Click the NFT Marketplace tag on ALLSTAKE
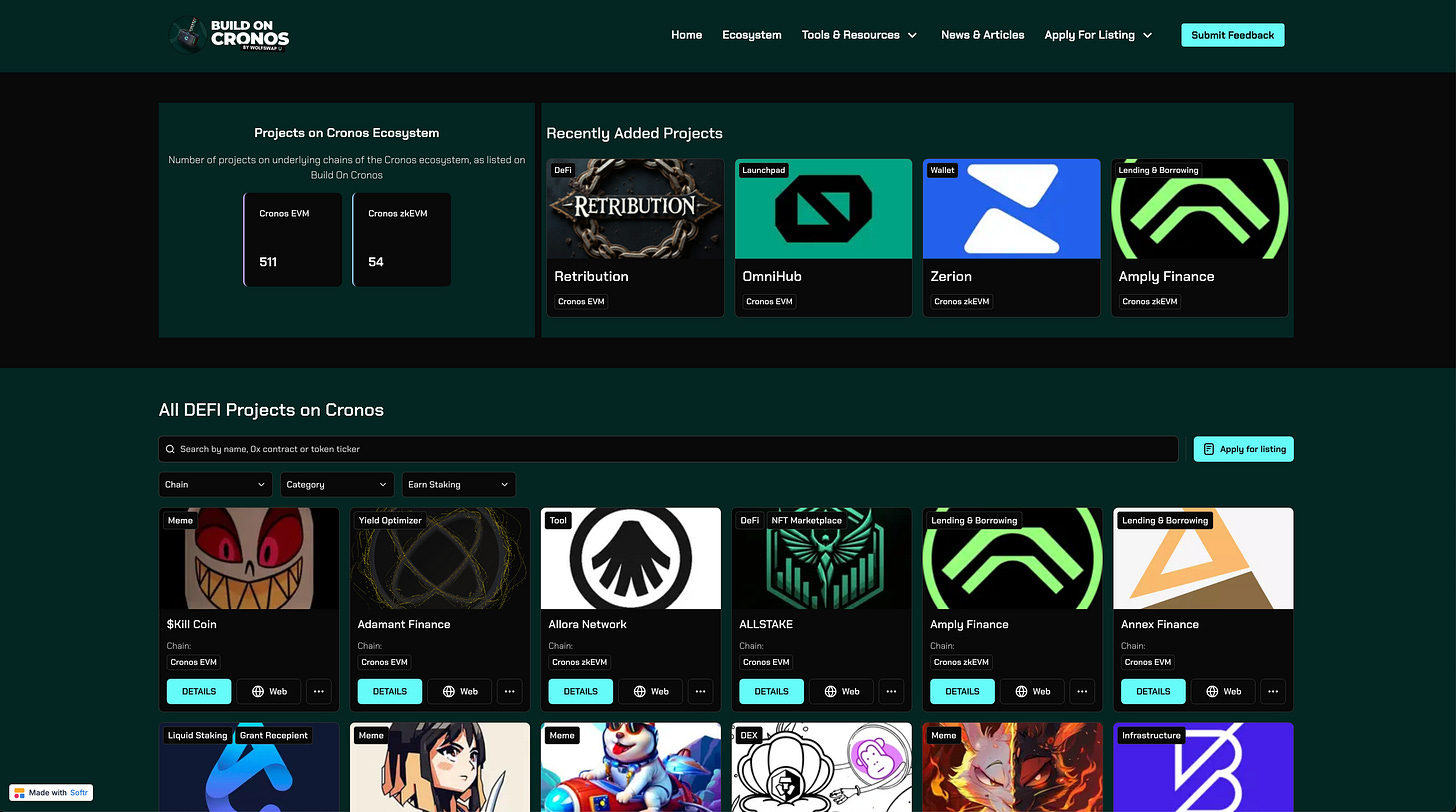 coord(807,520)
